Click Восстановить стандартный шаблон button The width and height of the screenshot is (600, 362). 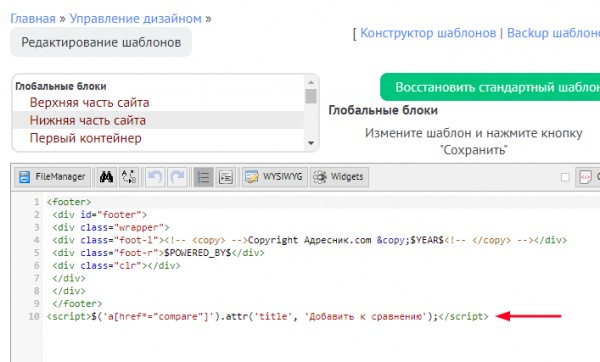490,87
